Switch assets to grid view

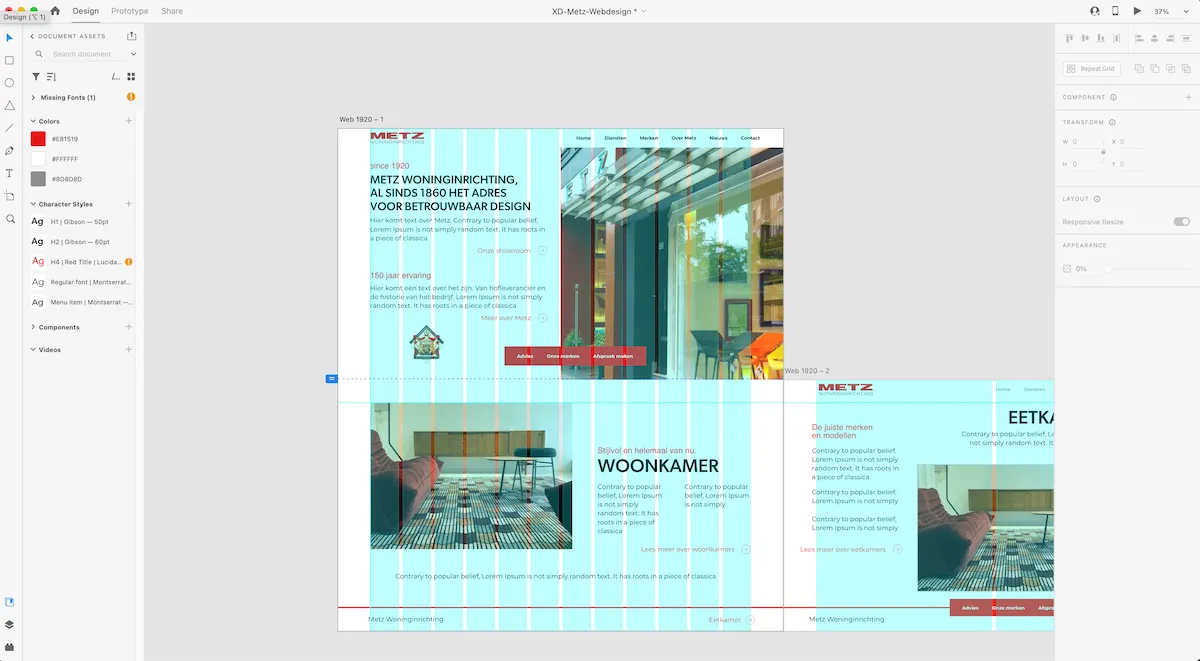[x=131, y=76]
